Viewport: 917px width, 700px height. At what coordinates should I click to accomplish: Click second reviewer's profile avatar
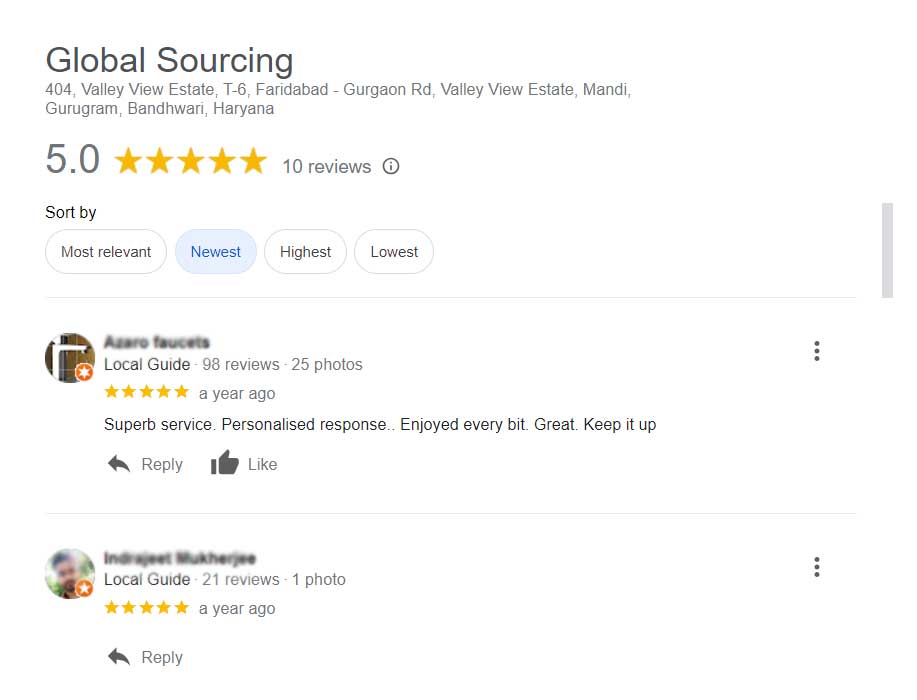coord(70,574)
